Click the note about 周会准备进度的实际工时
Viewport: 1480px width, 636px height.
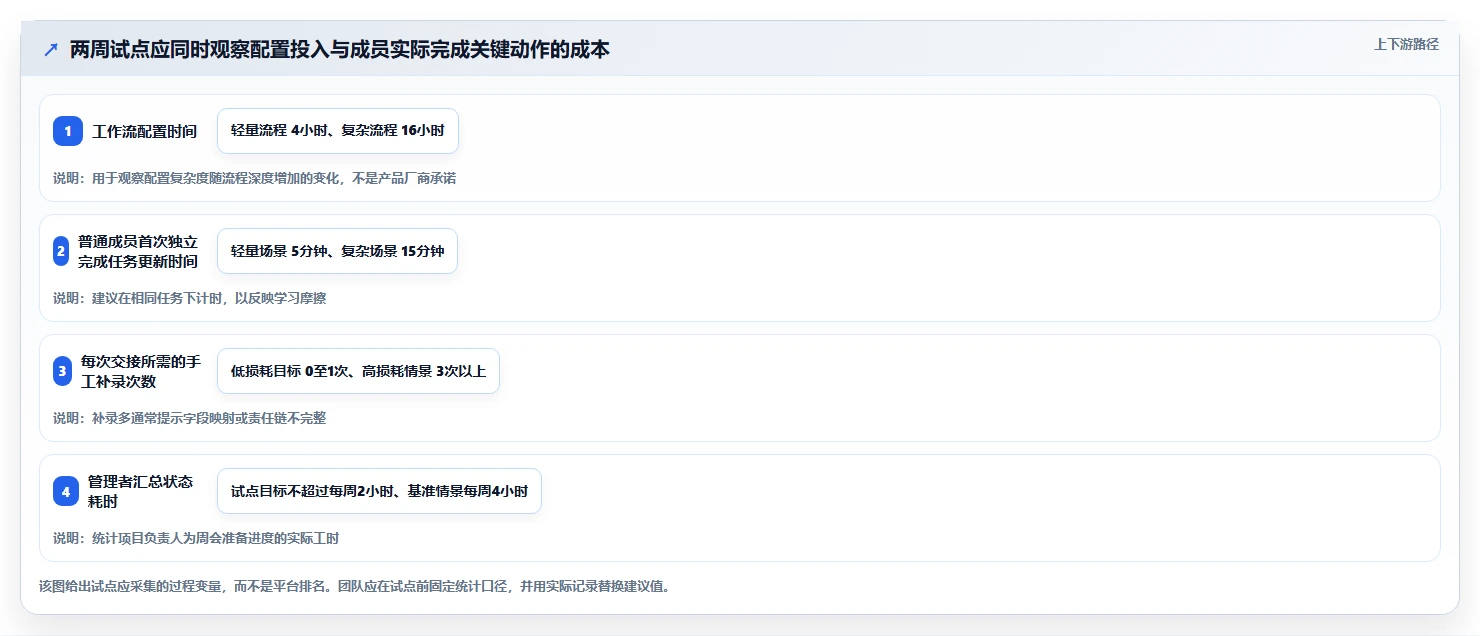[196, 538]
